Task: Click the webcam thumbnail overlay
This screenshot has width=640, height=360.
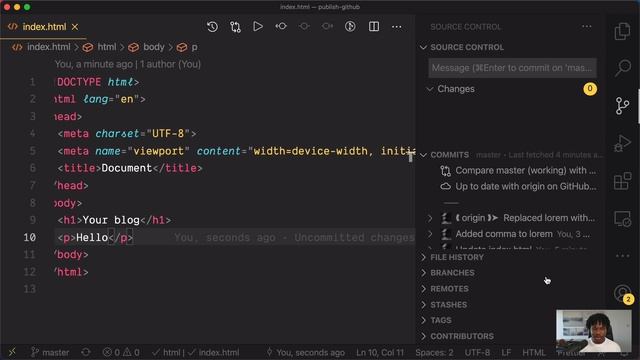Action: (594, 331)
